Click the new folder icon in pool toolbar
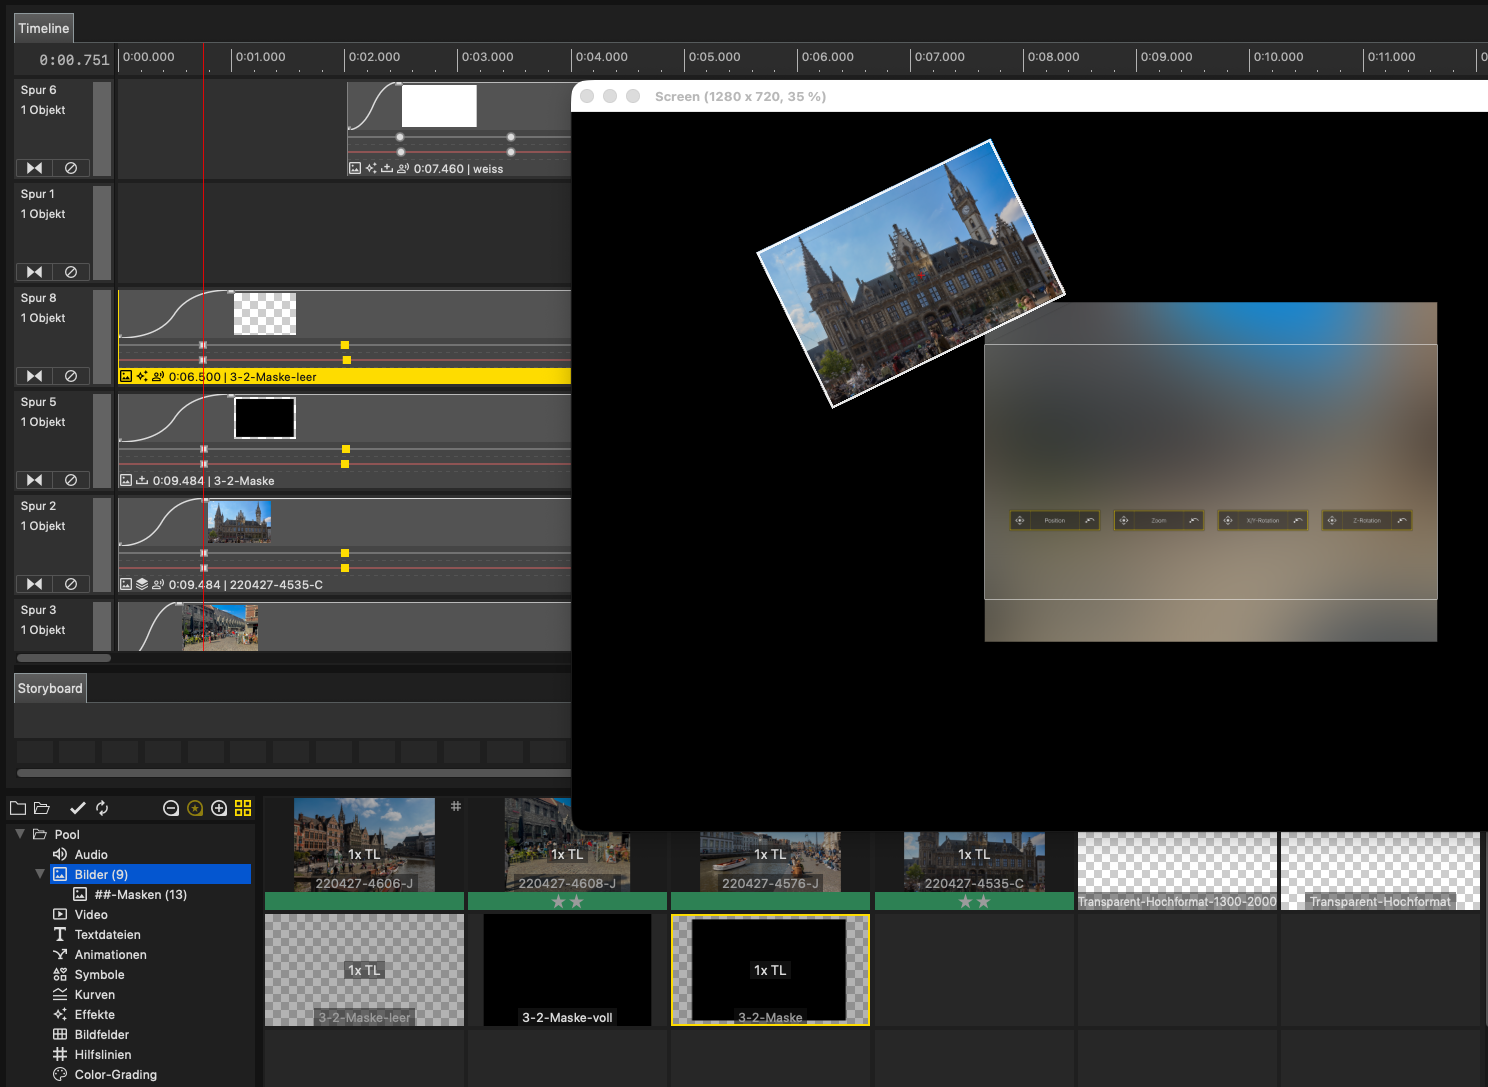Screen dimensions: 1488x1087 coord(18,808)
